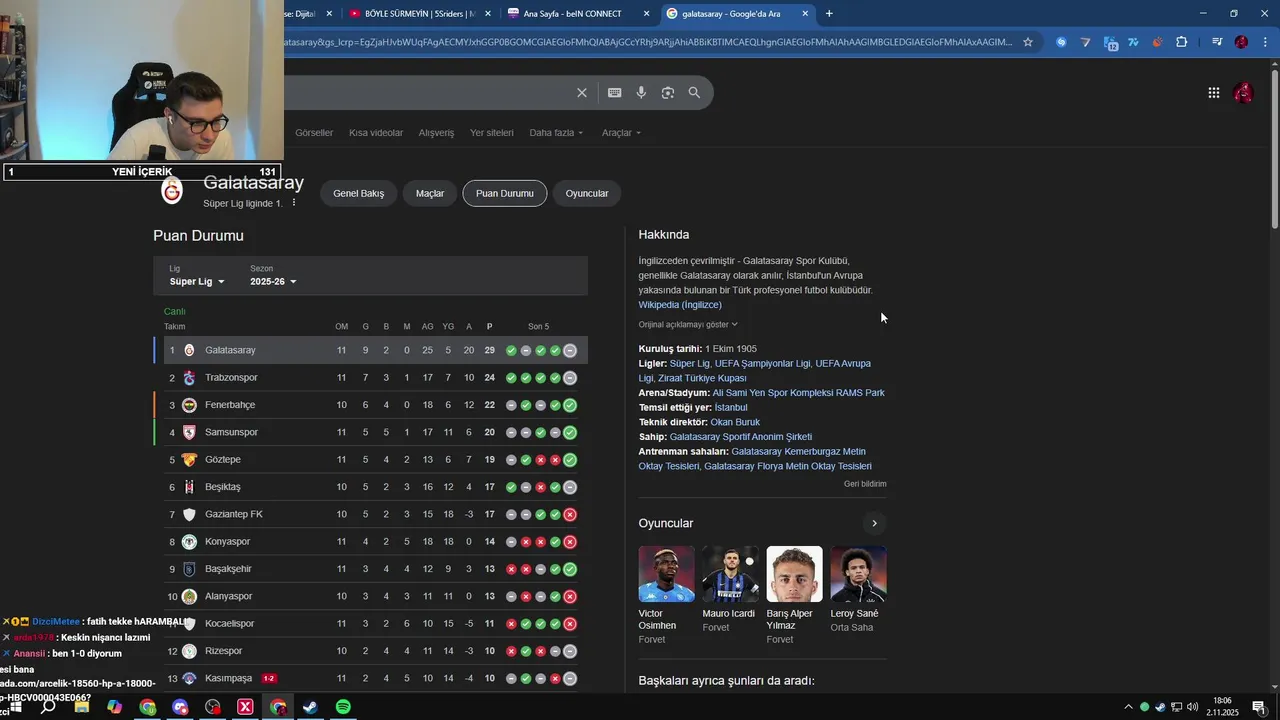Open the Windows Start menu

click(15, 707)
